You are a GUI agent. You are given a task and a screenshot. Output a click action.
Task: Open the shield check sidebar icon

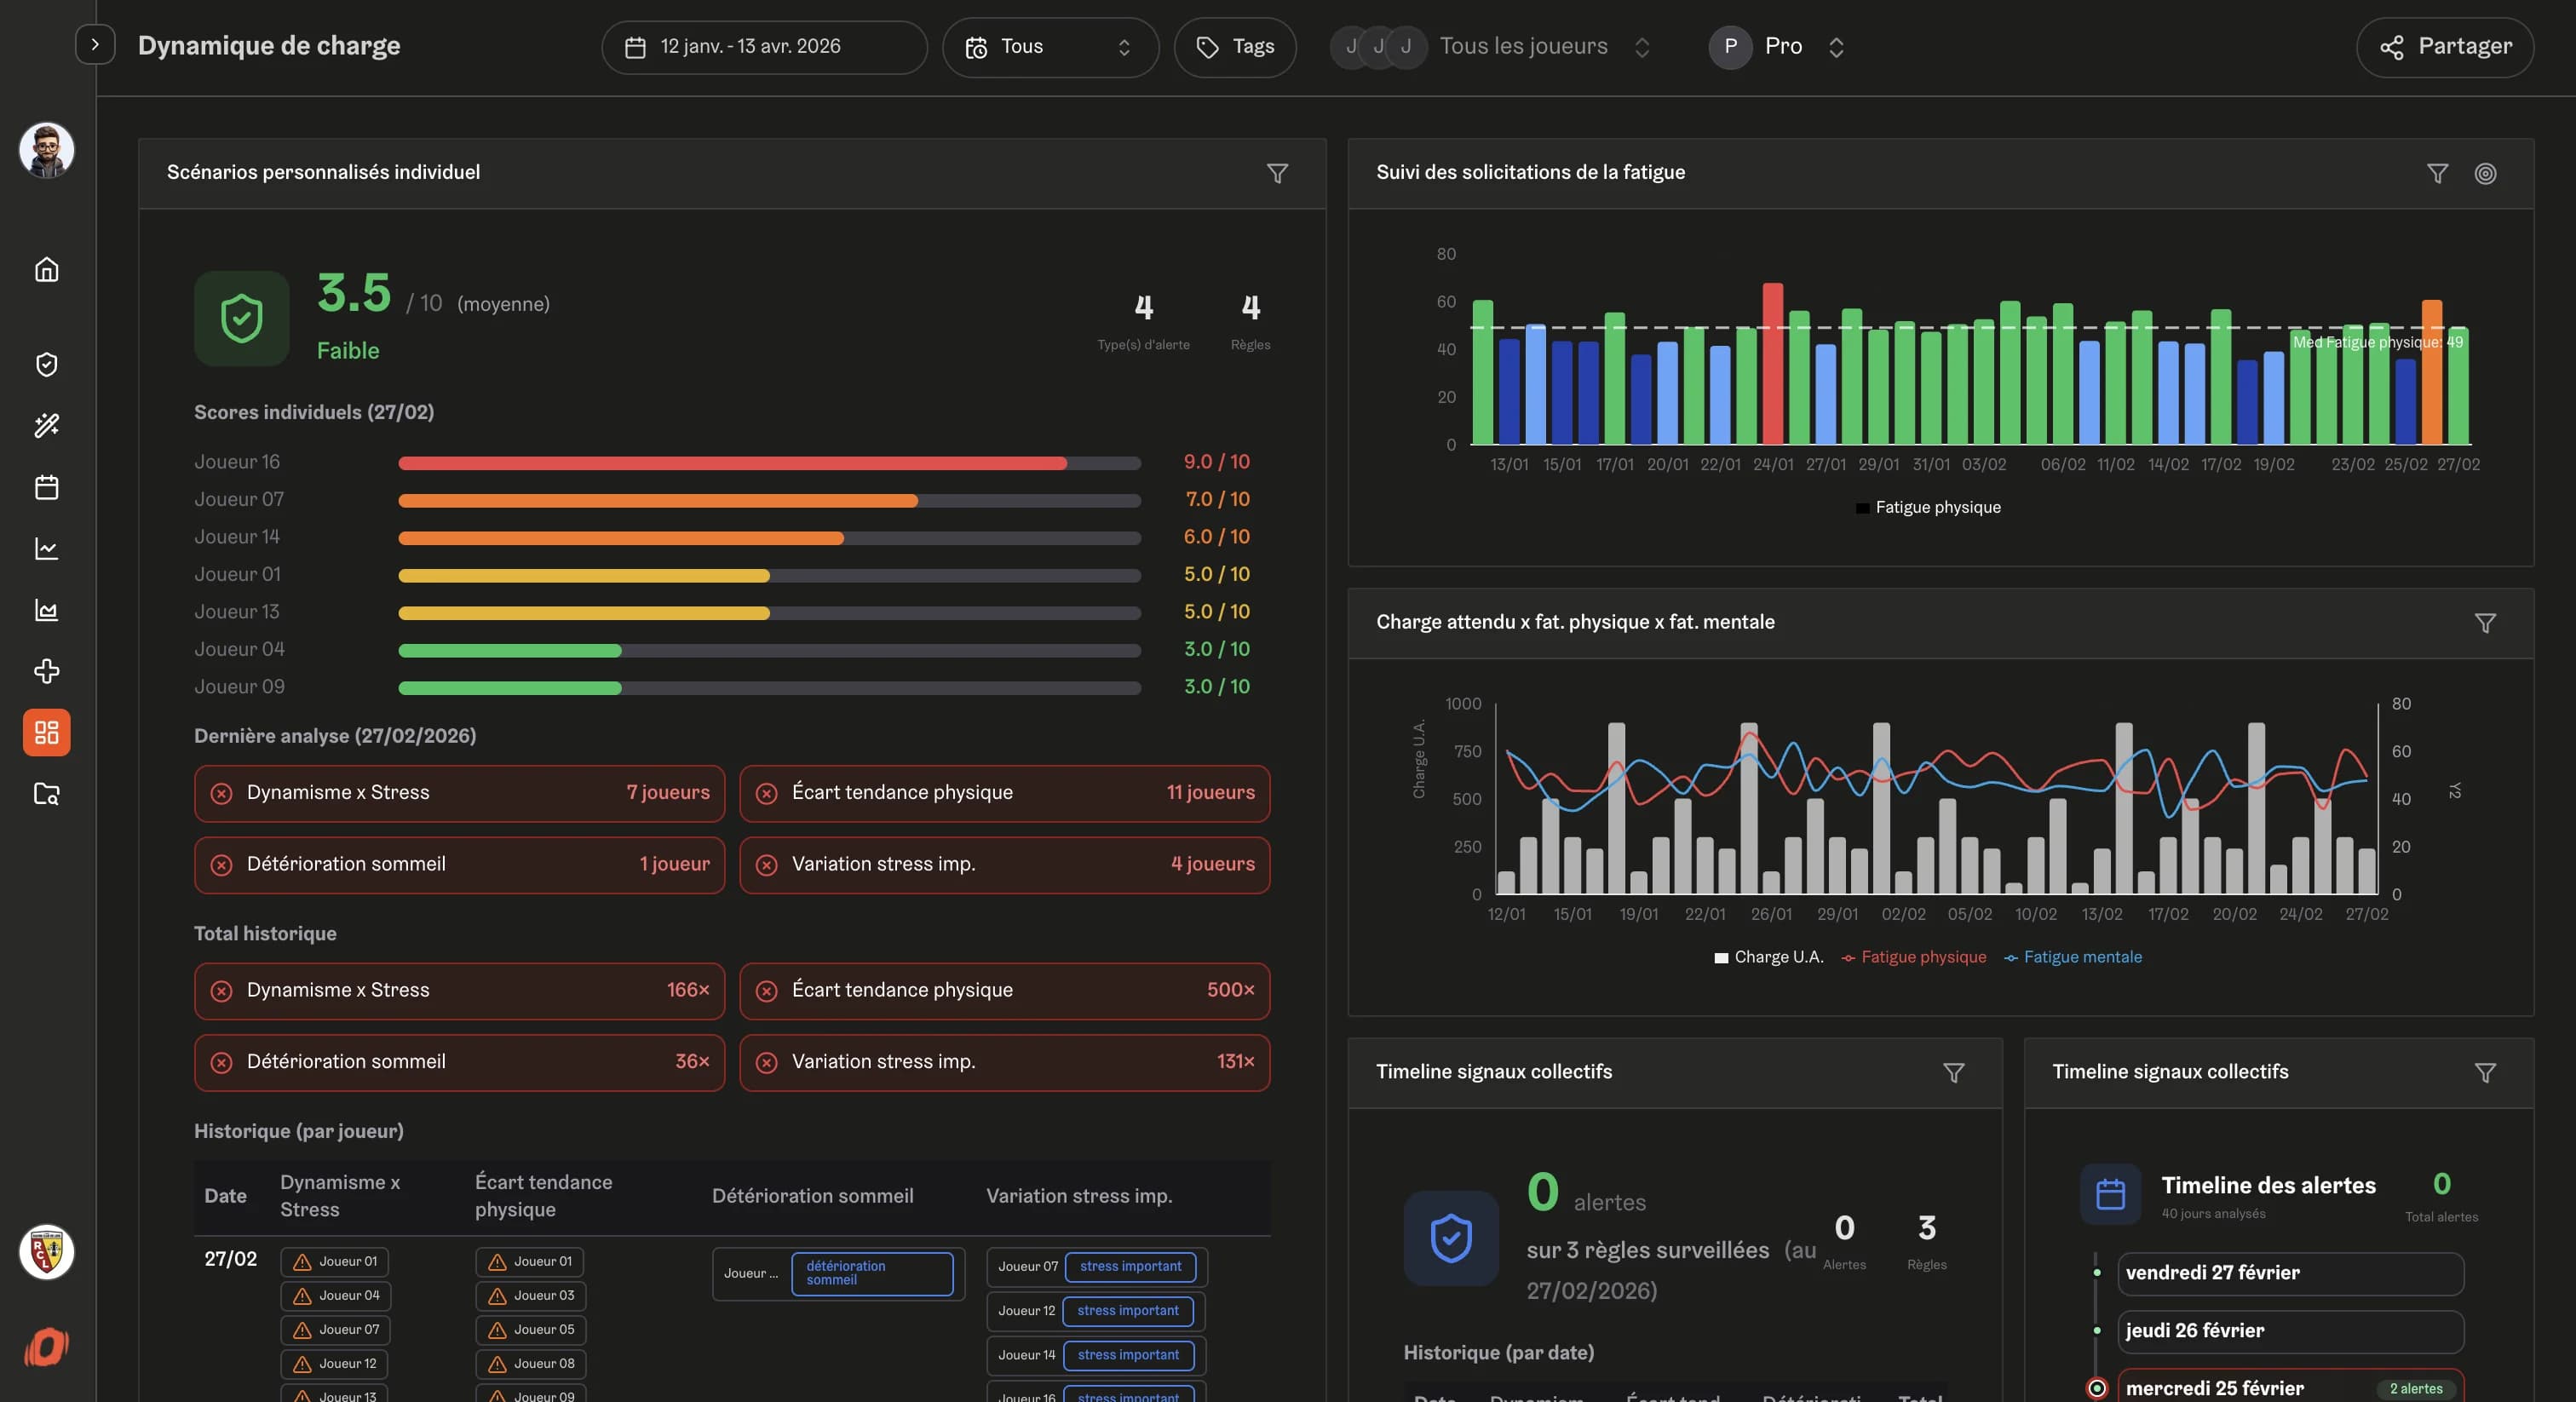[46, 364]
